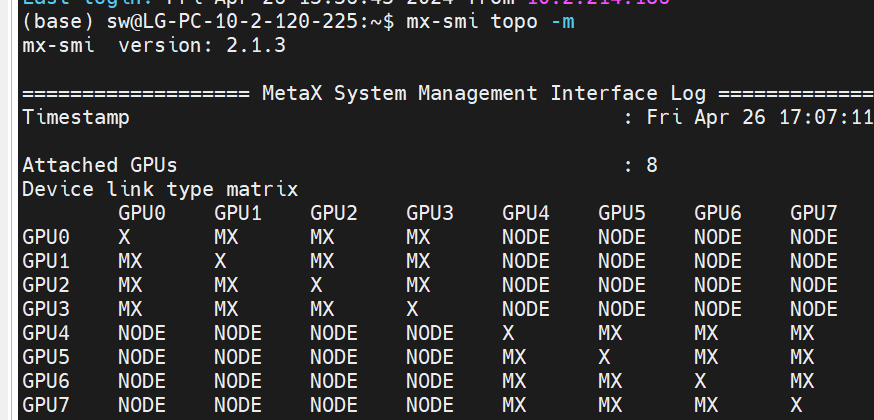This screenshot has height=420, width=874.
Task: Click the X cell in the GPU0 row
Action: pyautogui.click(x=124, y=237)
